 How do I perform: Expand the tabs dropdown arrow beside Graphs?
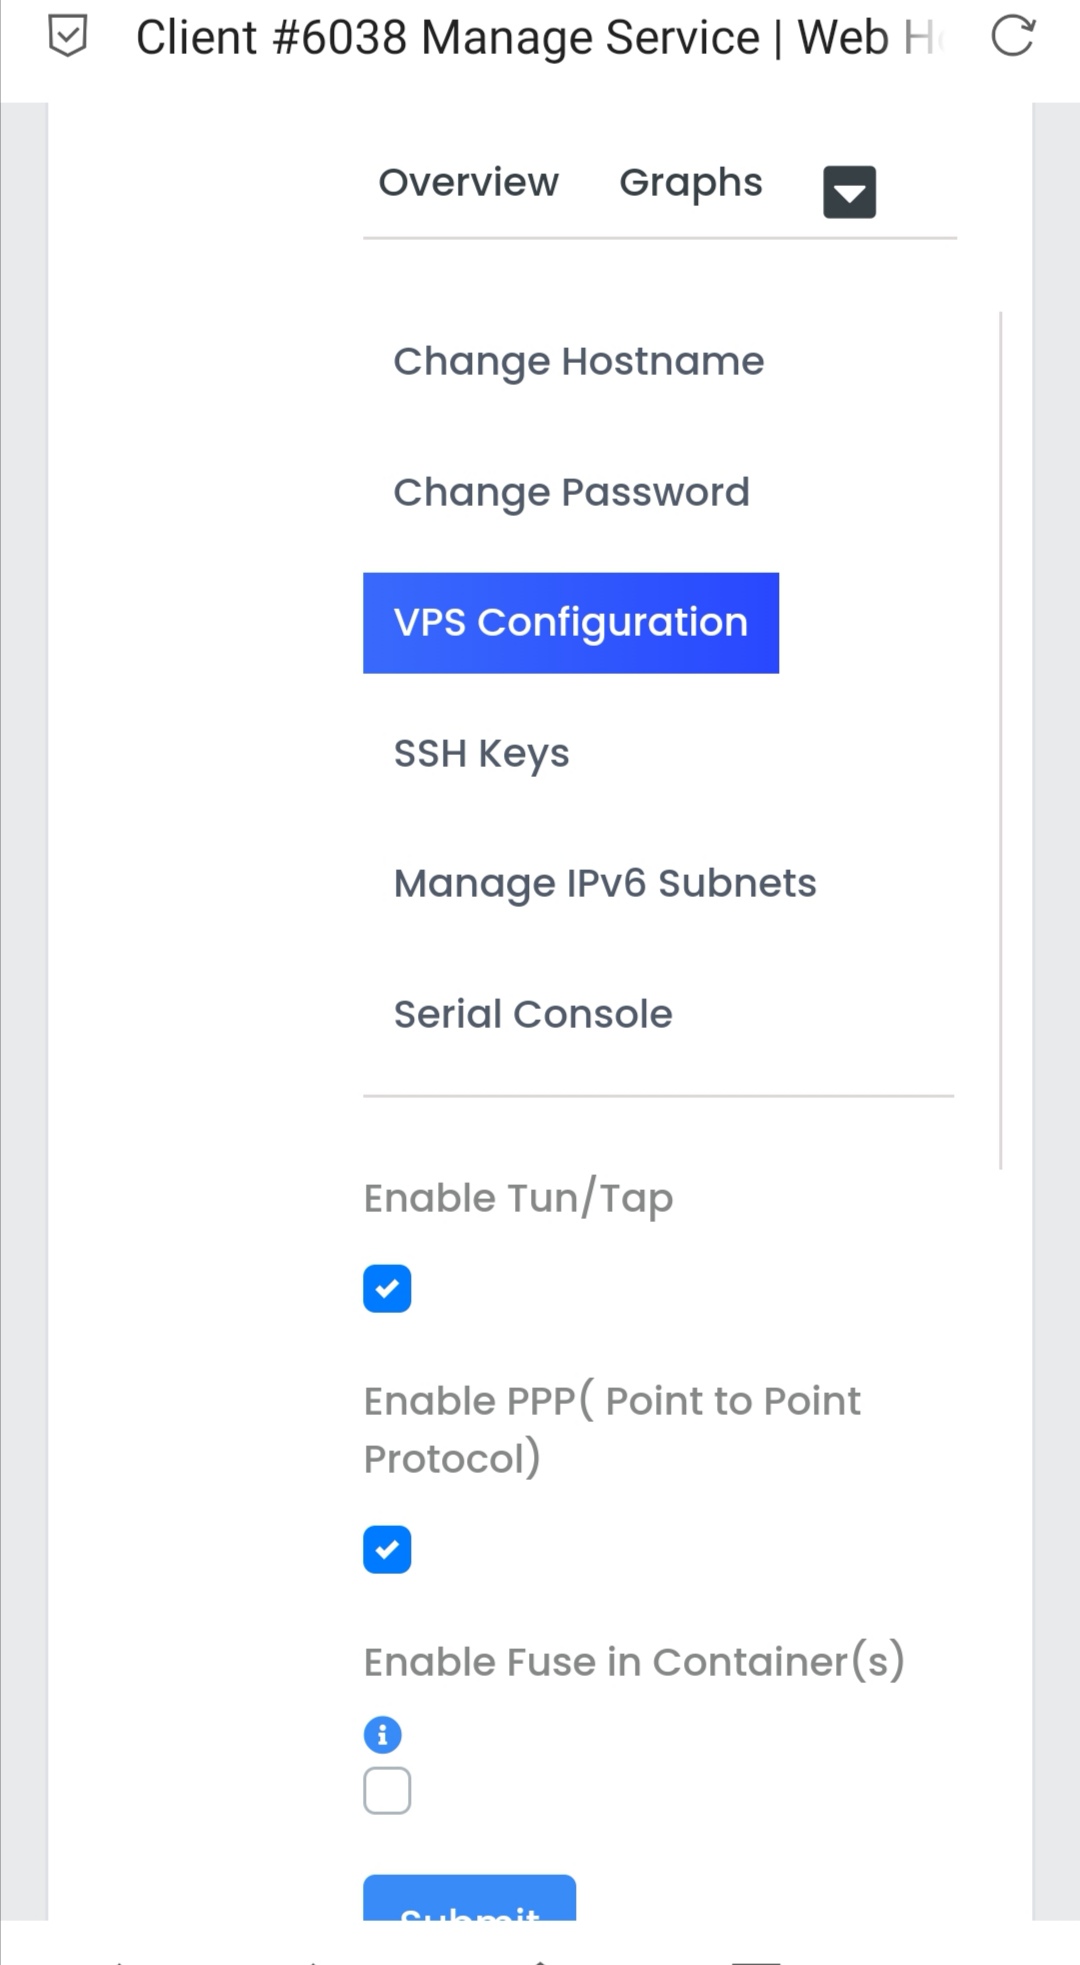point(849,192)
